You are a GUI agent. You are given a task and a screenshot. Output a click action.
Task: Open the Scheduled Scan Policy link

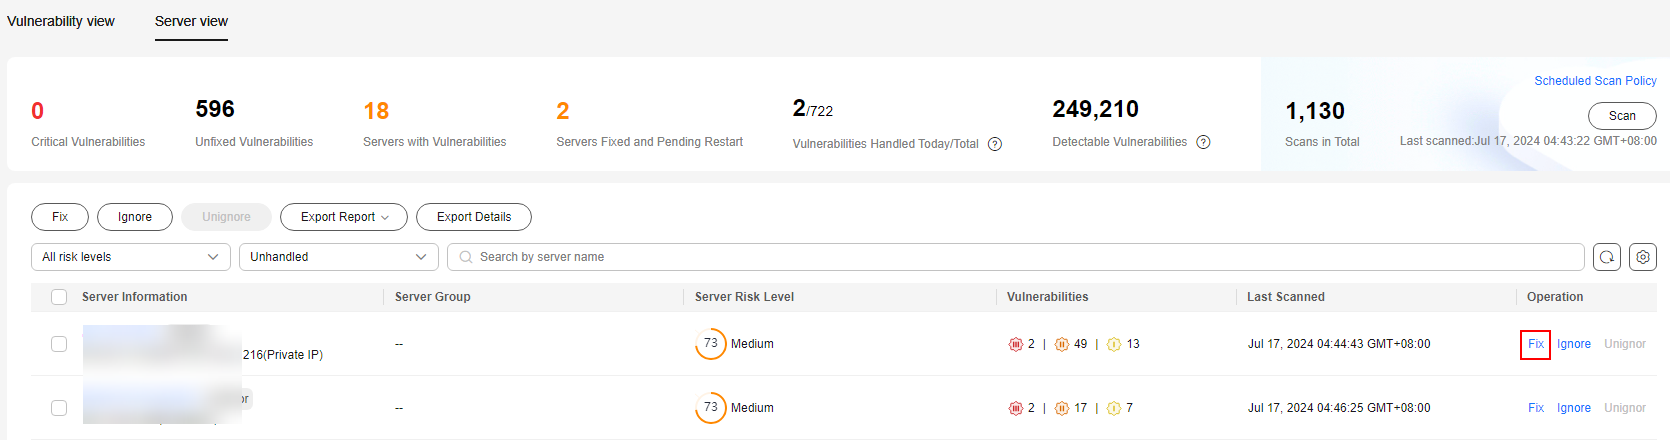tap(1595, 81)
